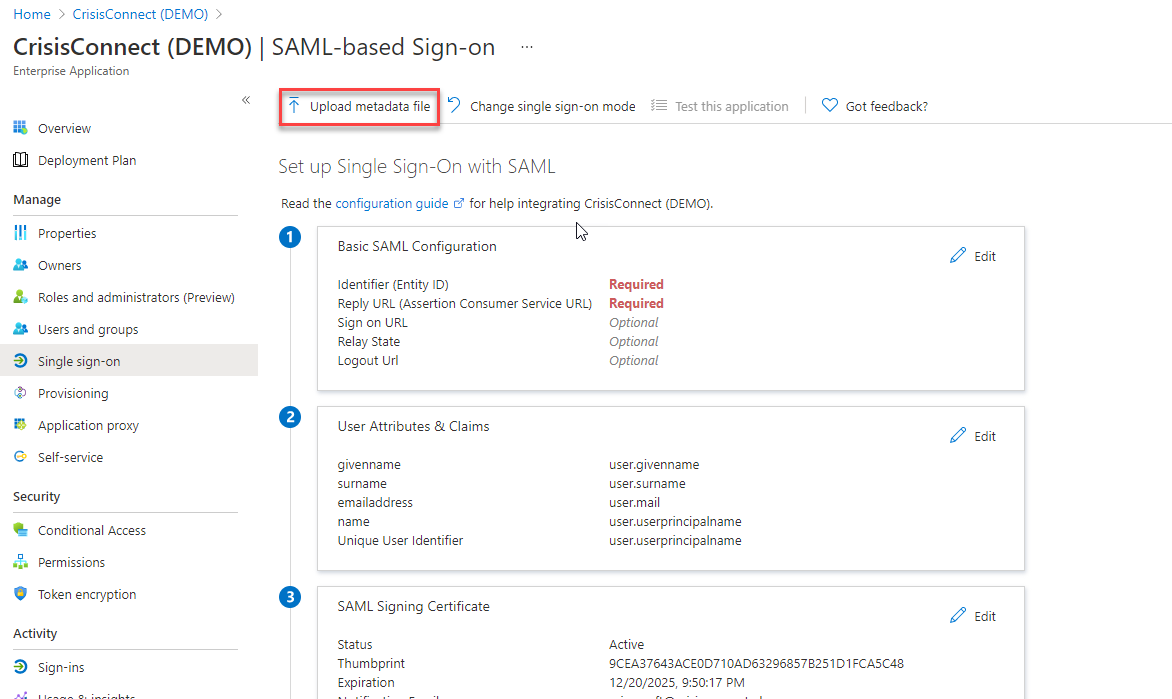Click the upload arrow icon
The width and height of the screenshot is (1172, 699).
pos(294,105)
